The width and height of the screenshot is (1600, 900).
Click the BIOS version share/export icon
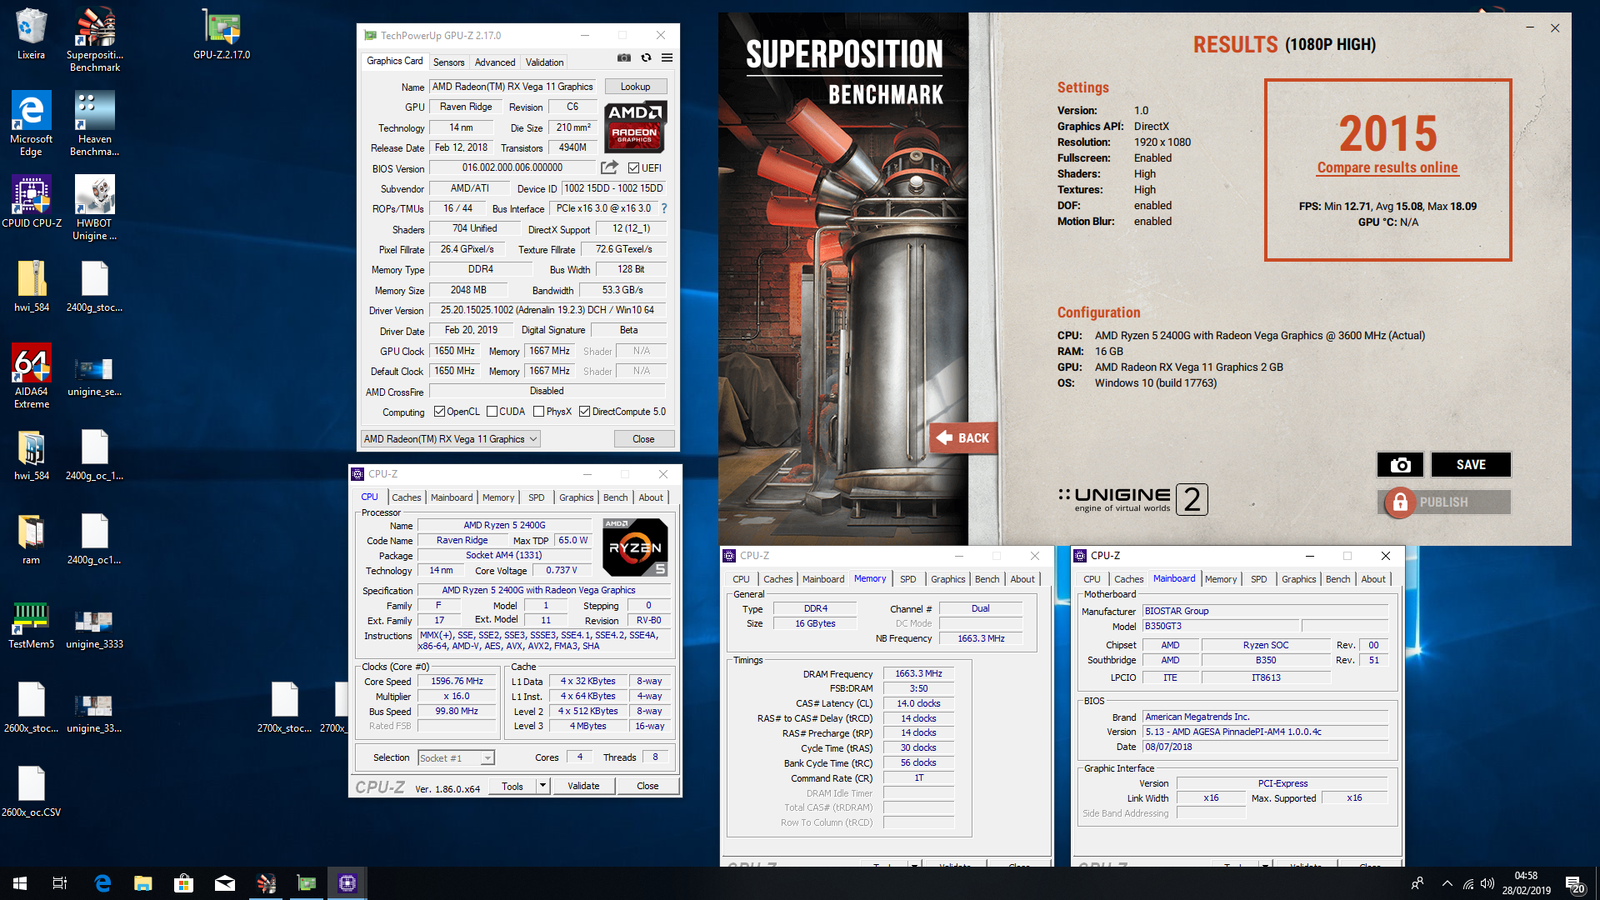coord(609,168)
